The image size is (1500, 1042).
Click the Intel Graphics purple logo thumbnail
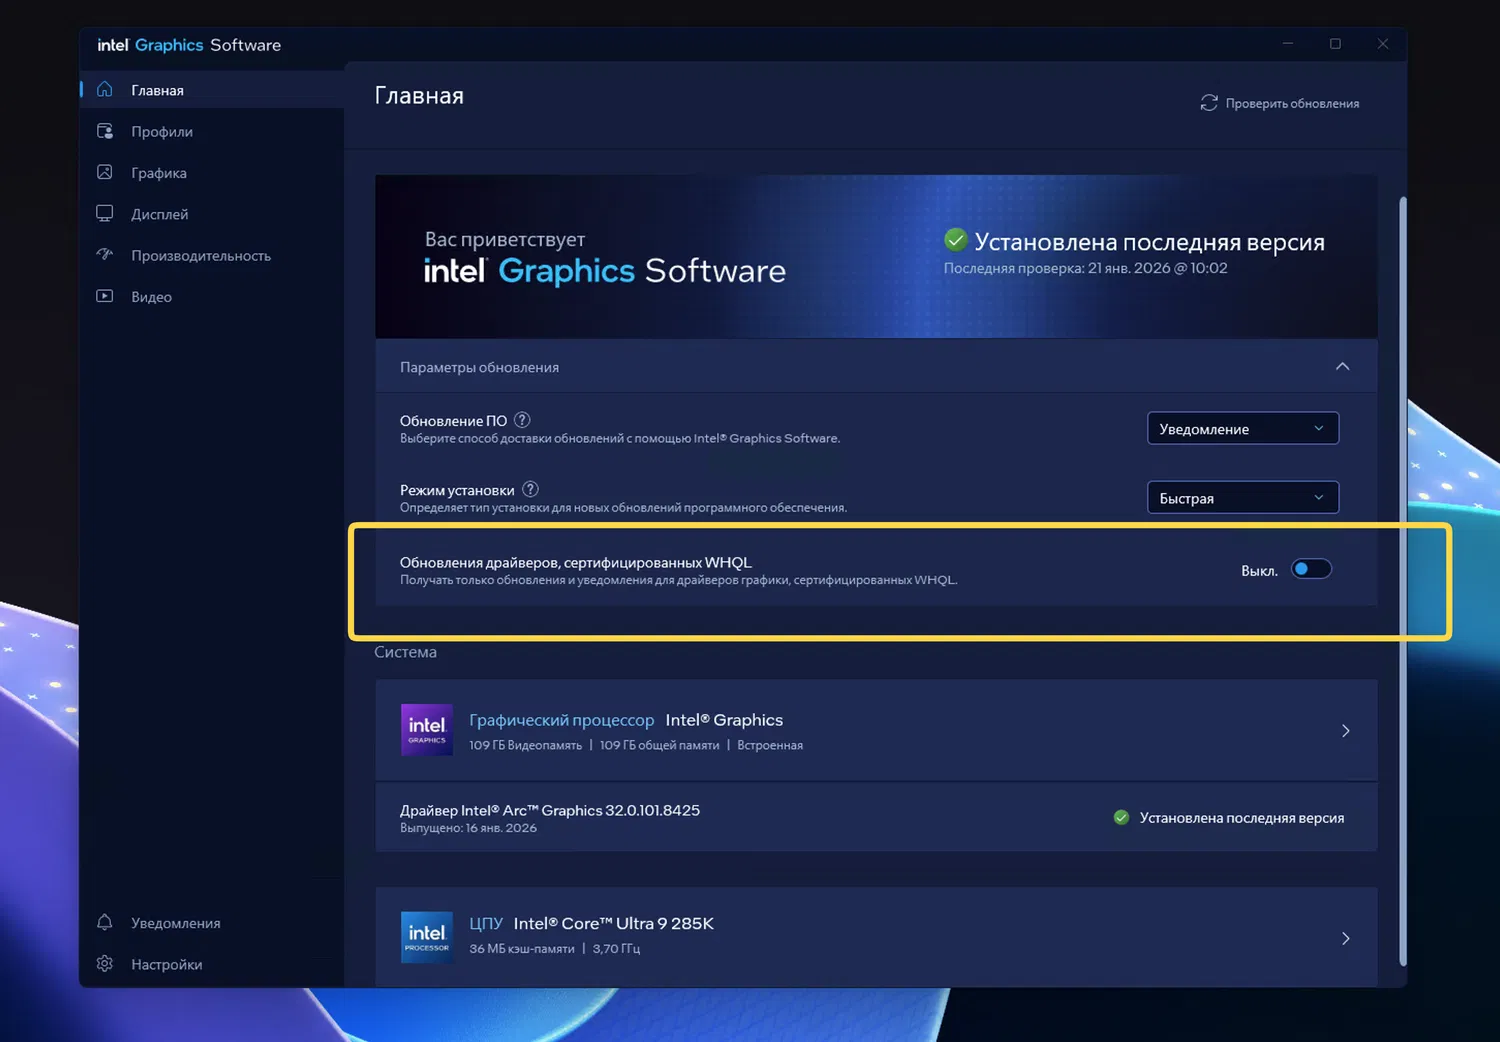pos(427,730)
